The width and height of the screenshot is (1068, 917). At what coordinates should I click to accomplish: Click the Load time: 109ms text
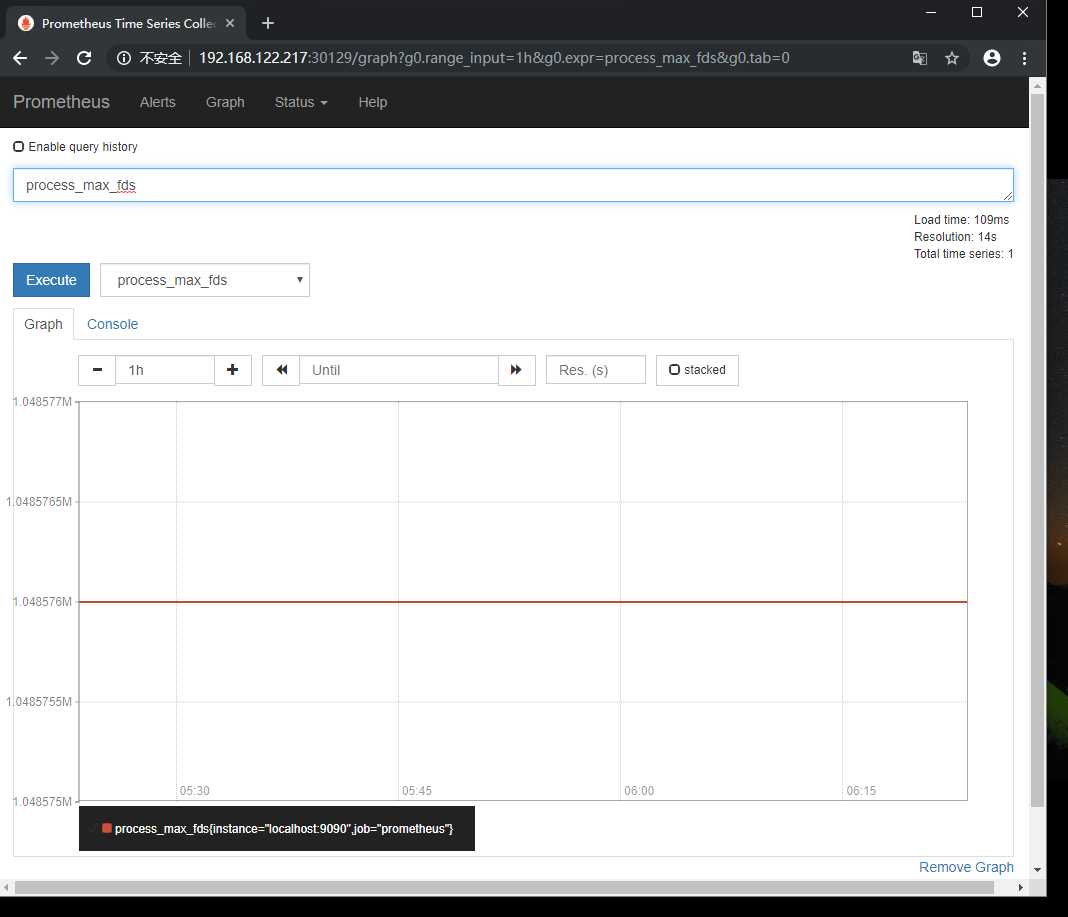(x=961, y=219)
